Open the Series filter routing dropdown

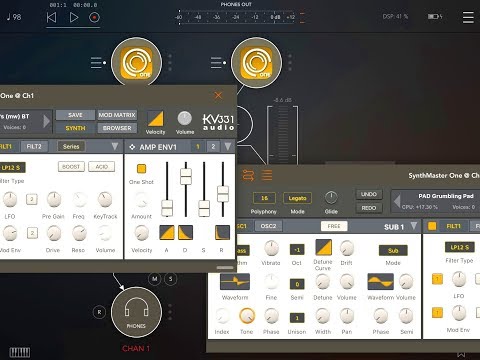click(x=71, y=147)
